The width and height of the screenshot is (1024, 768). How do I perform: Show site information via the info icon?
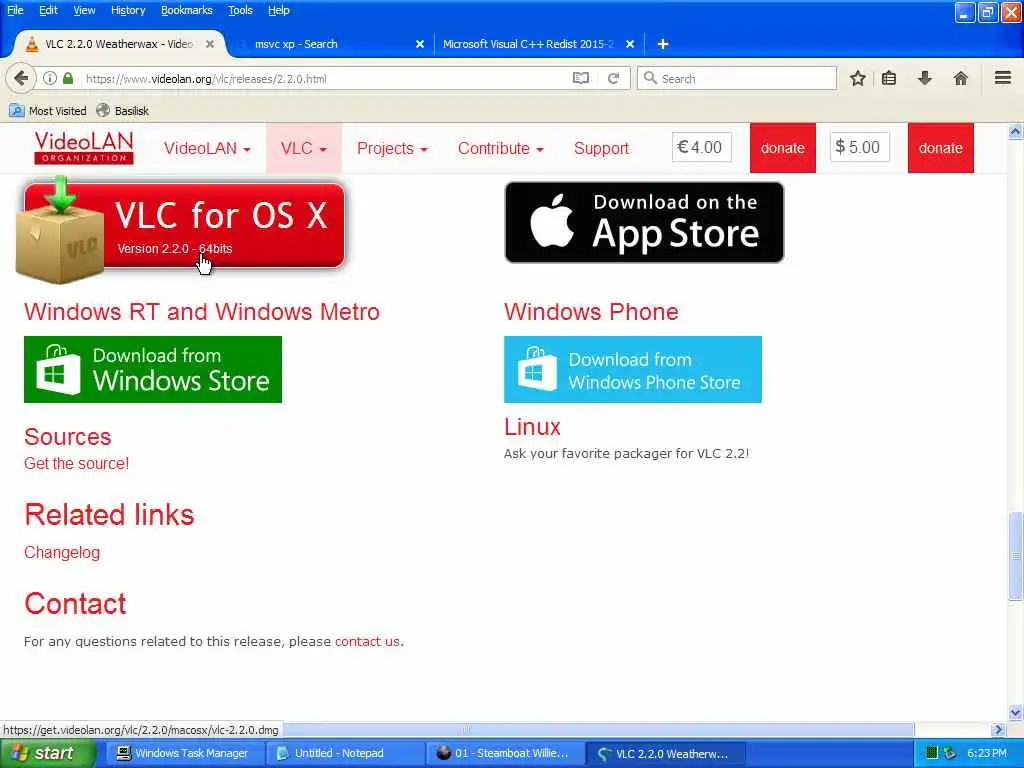tap(50, 78)
